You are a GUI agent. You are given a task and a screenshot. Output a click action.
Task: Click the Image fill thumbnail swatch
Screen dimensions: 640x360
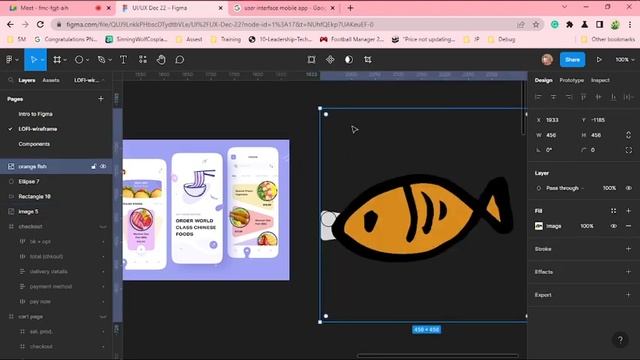pos(539,226)
